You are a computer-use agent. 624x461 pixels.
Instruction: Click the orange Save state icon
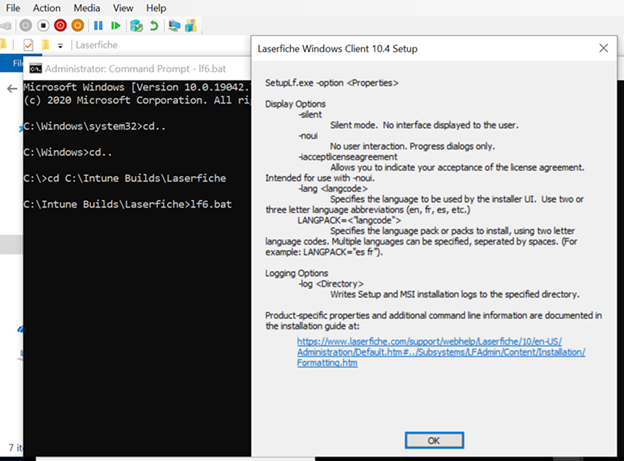[x=78, y=25]
